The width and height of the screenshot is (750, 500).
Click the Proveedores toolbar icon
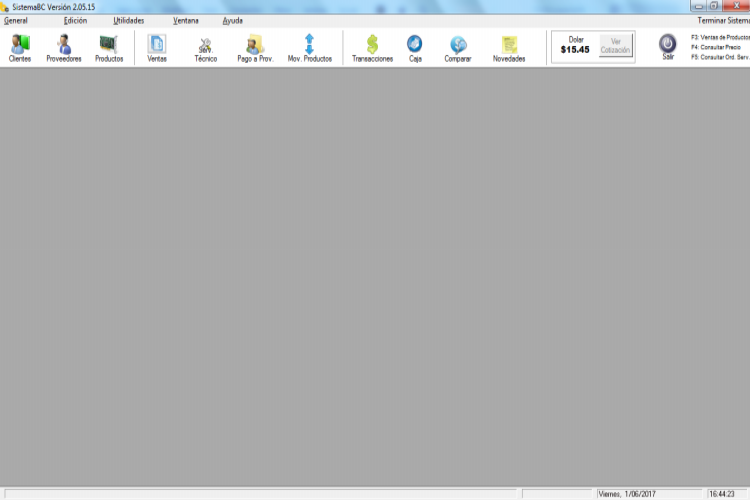(x=64, y=45)
